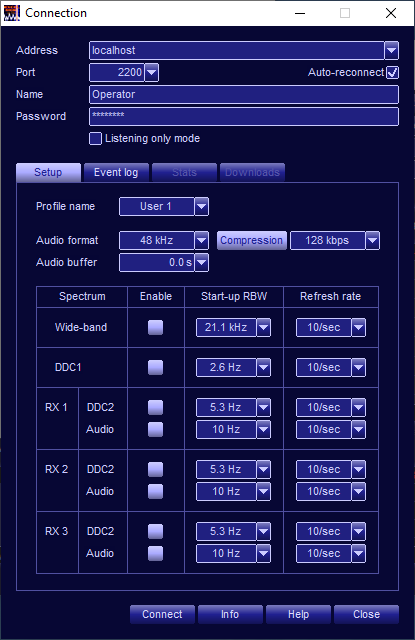415x640 pixels.
Task: Toggle the Auto-reconnect checkbox
Action: tap(393, 73)
